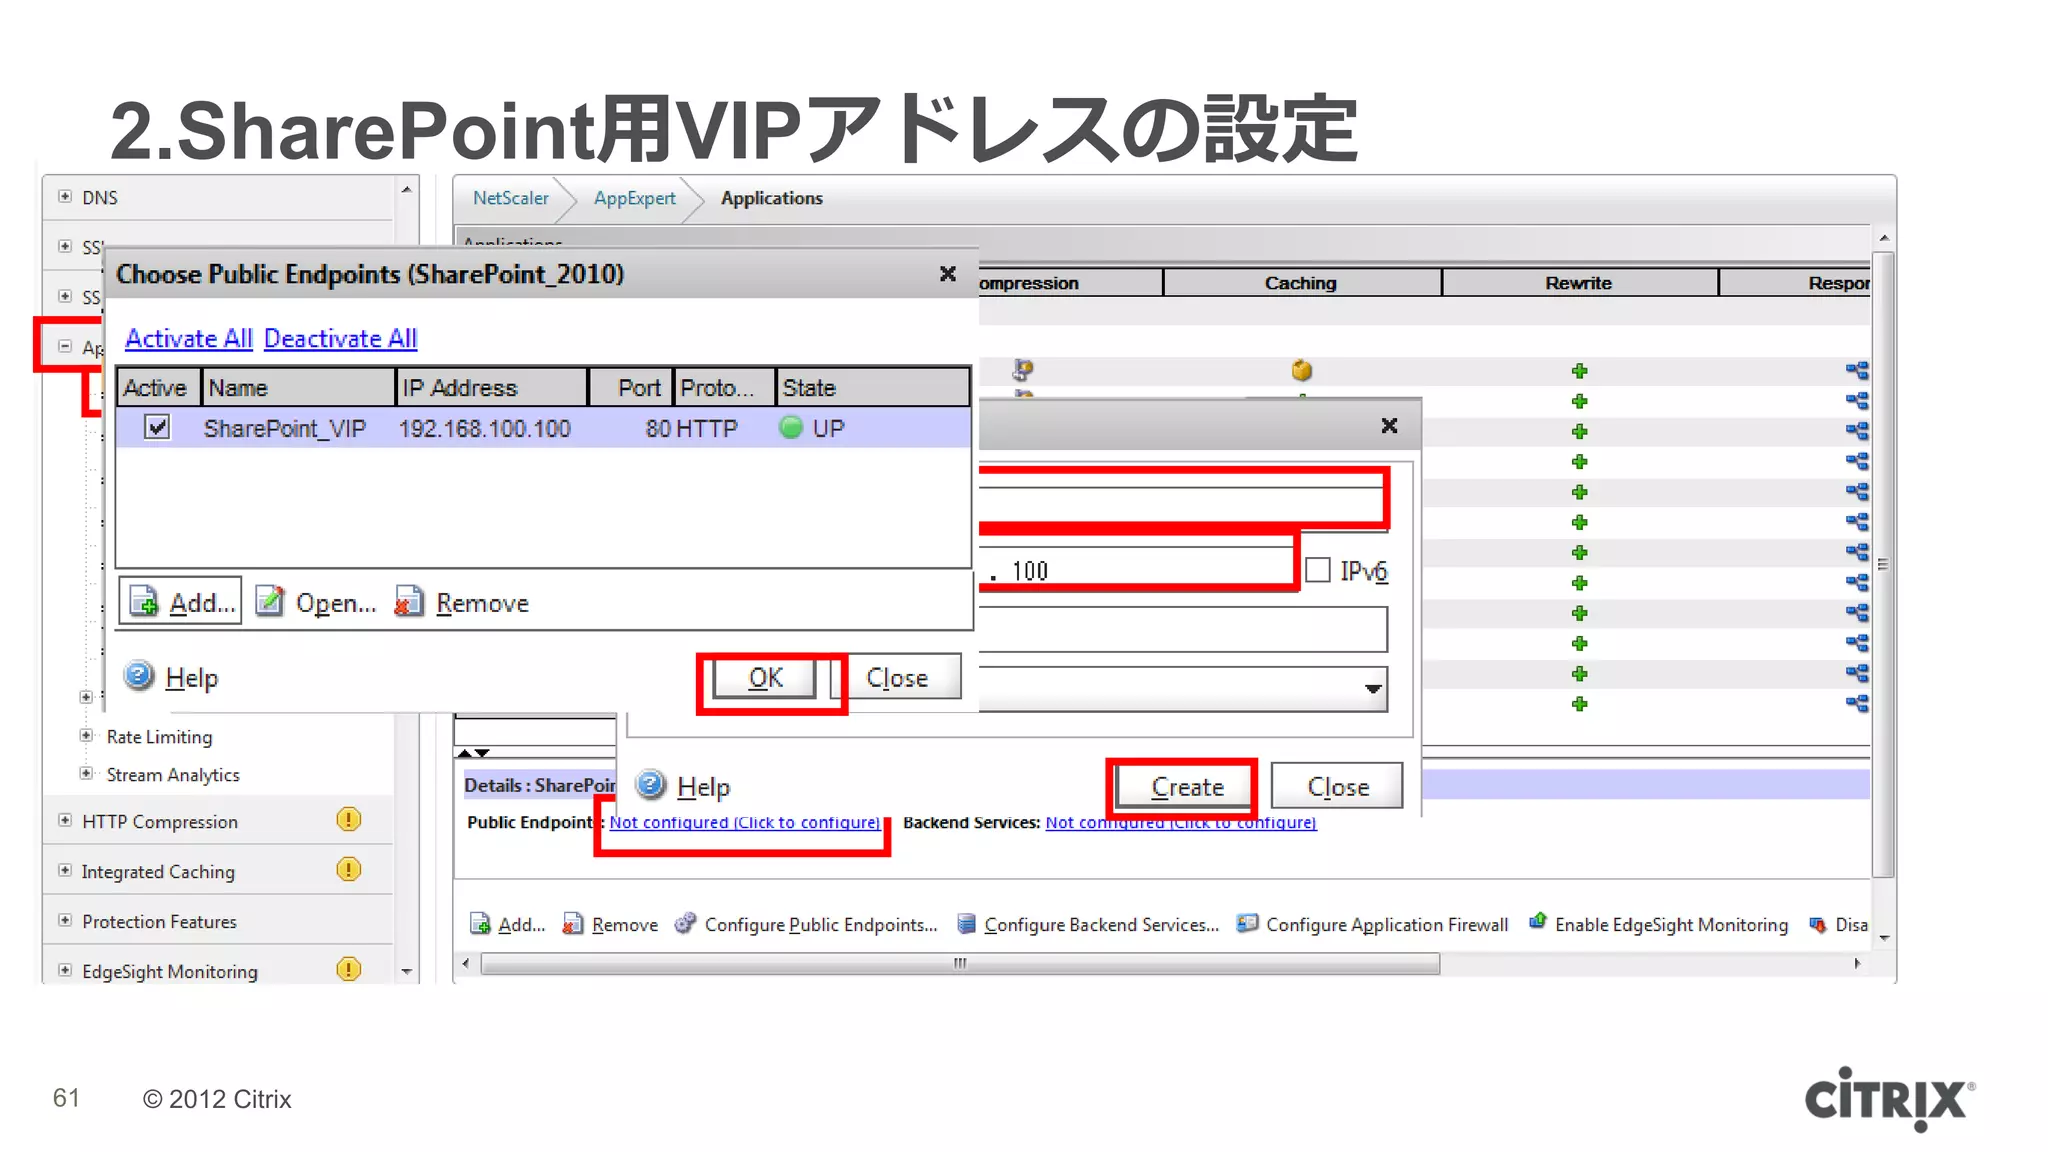Expand the DNS tree node

pos(65,197)
